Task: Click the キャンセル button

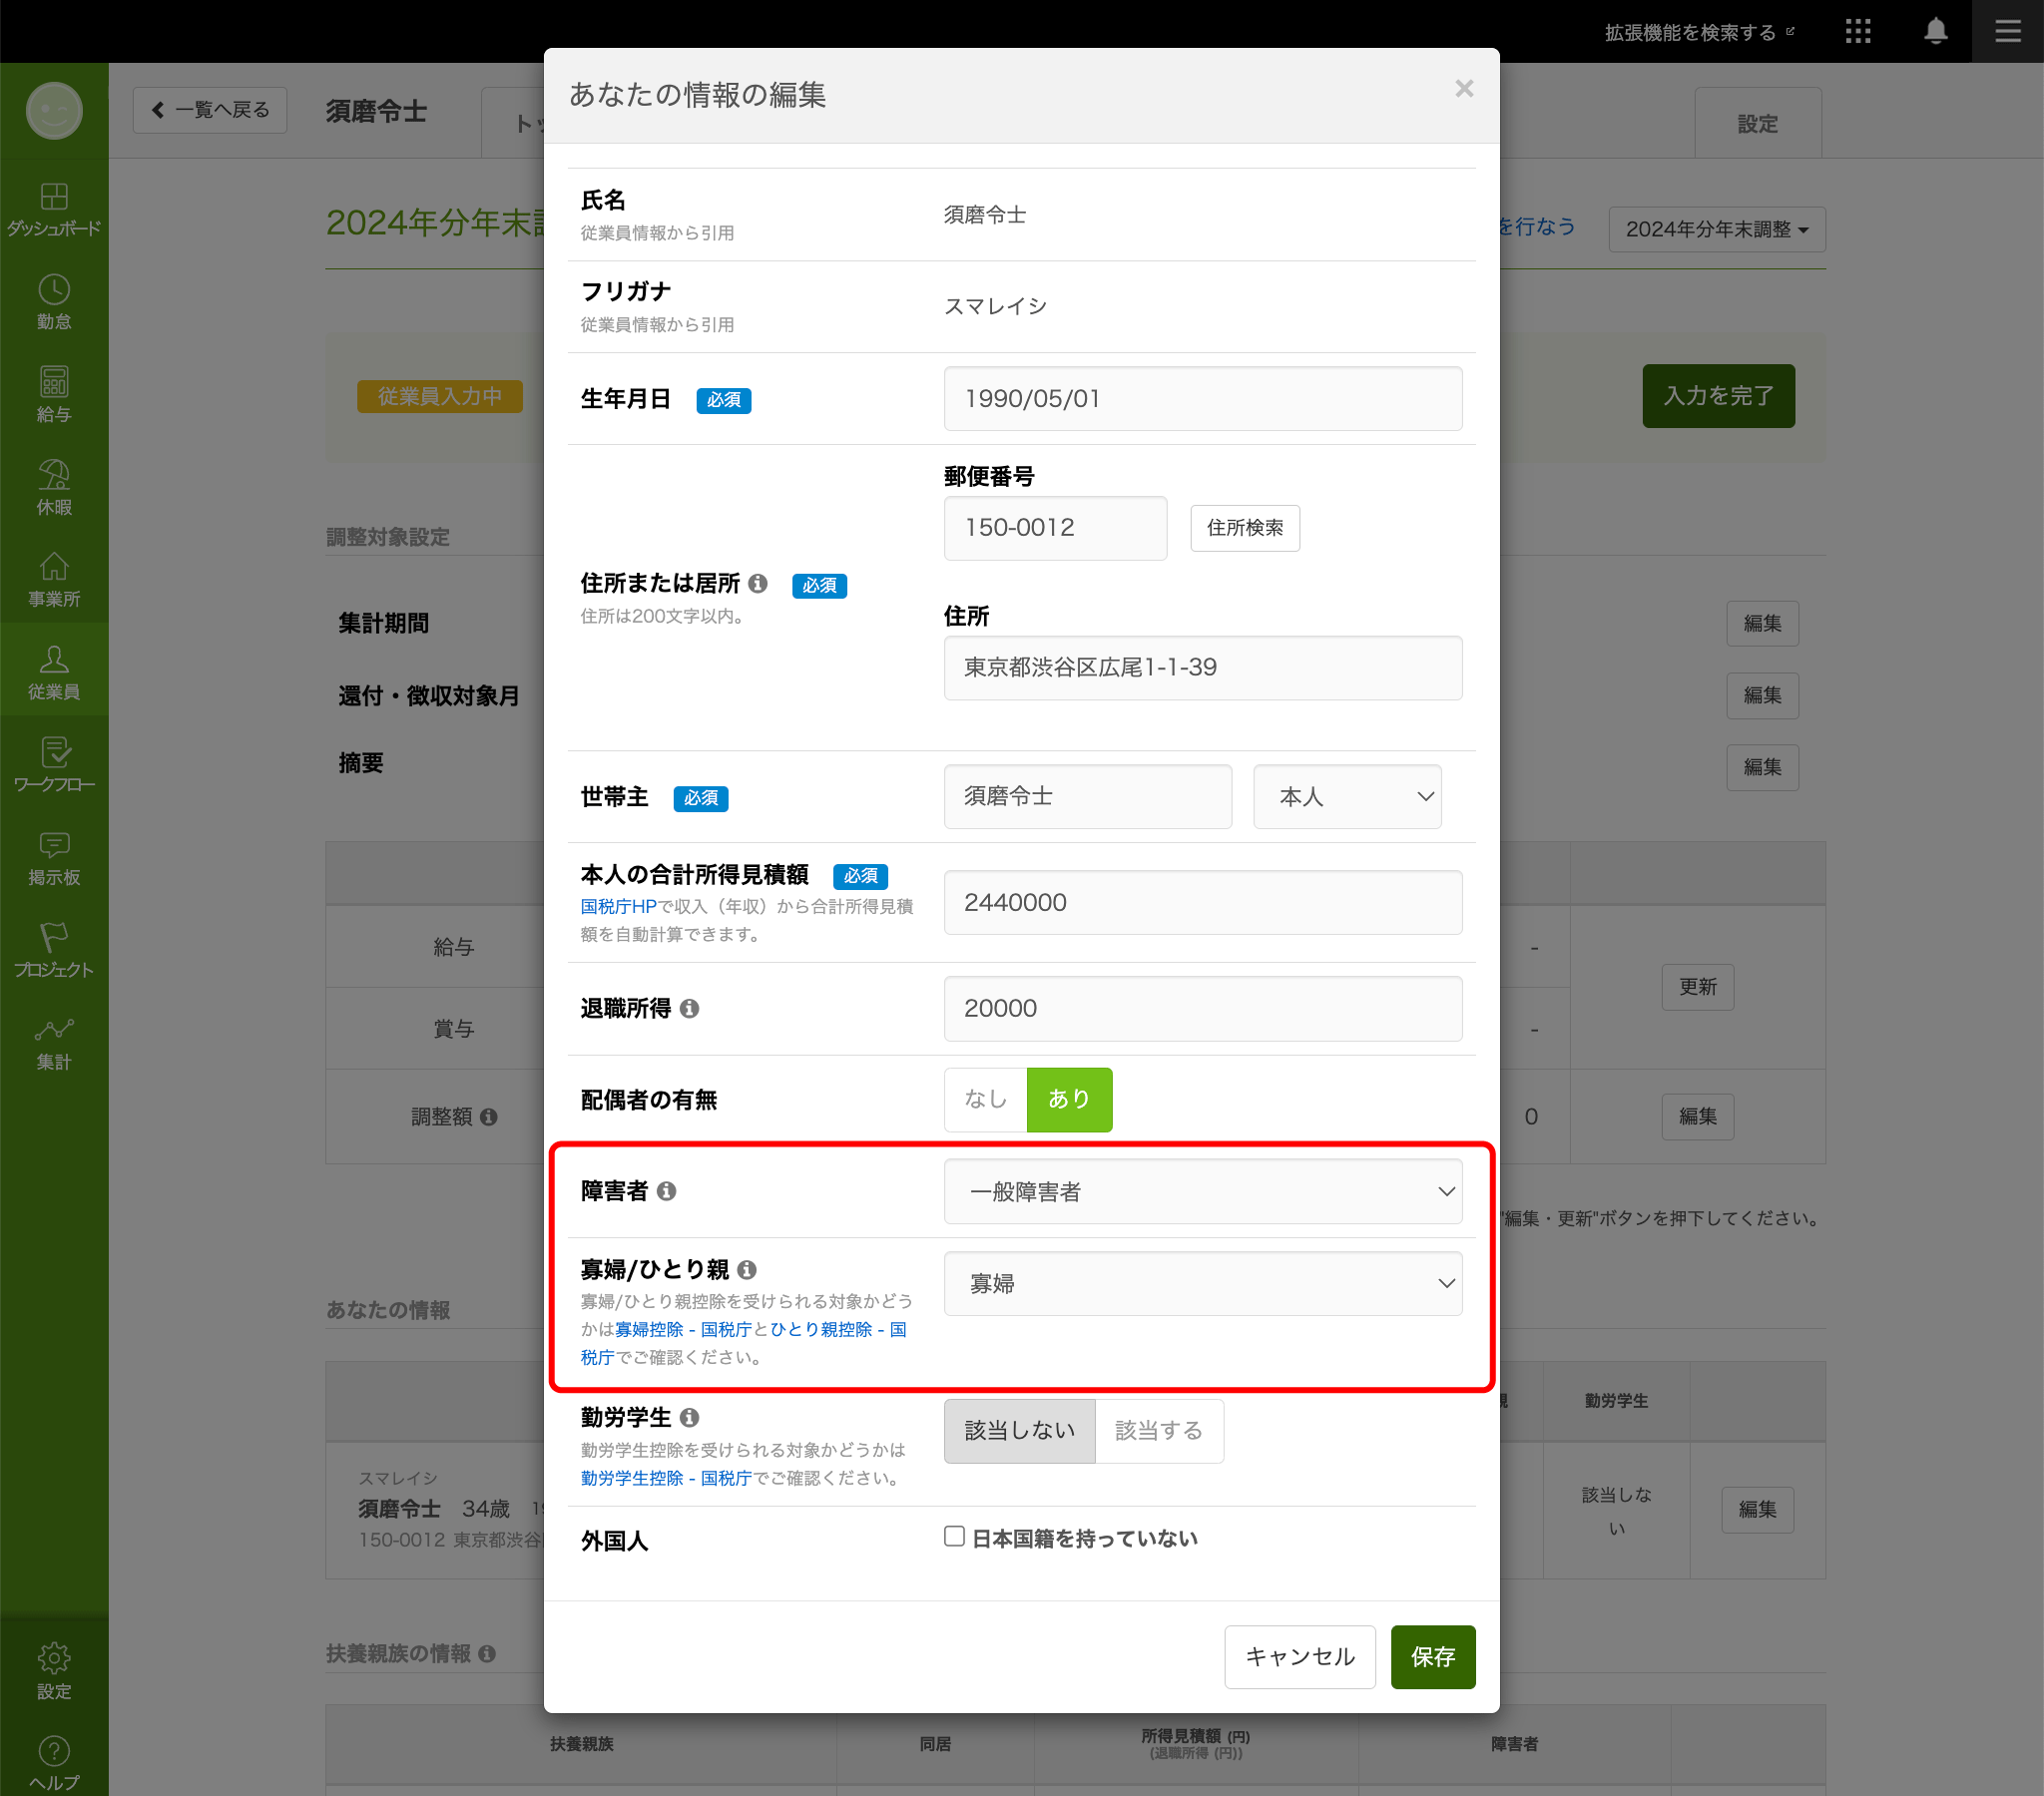Action: point(1299,1656)
